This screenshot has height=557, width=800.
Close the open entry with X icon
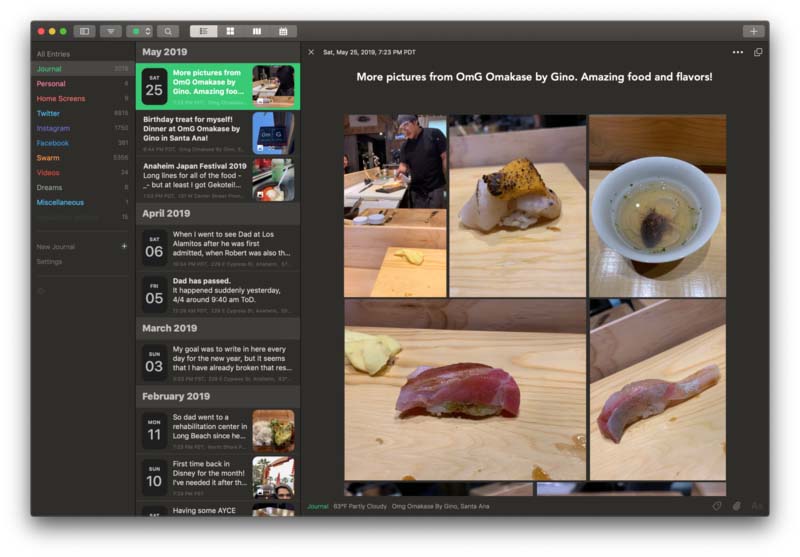click(x=311, y=52)
